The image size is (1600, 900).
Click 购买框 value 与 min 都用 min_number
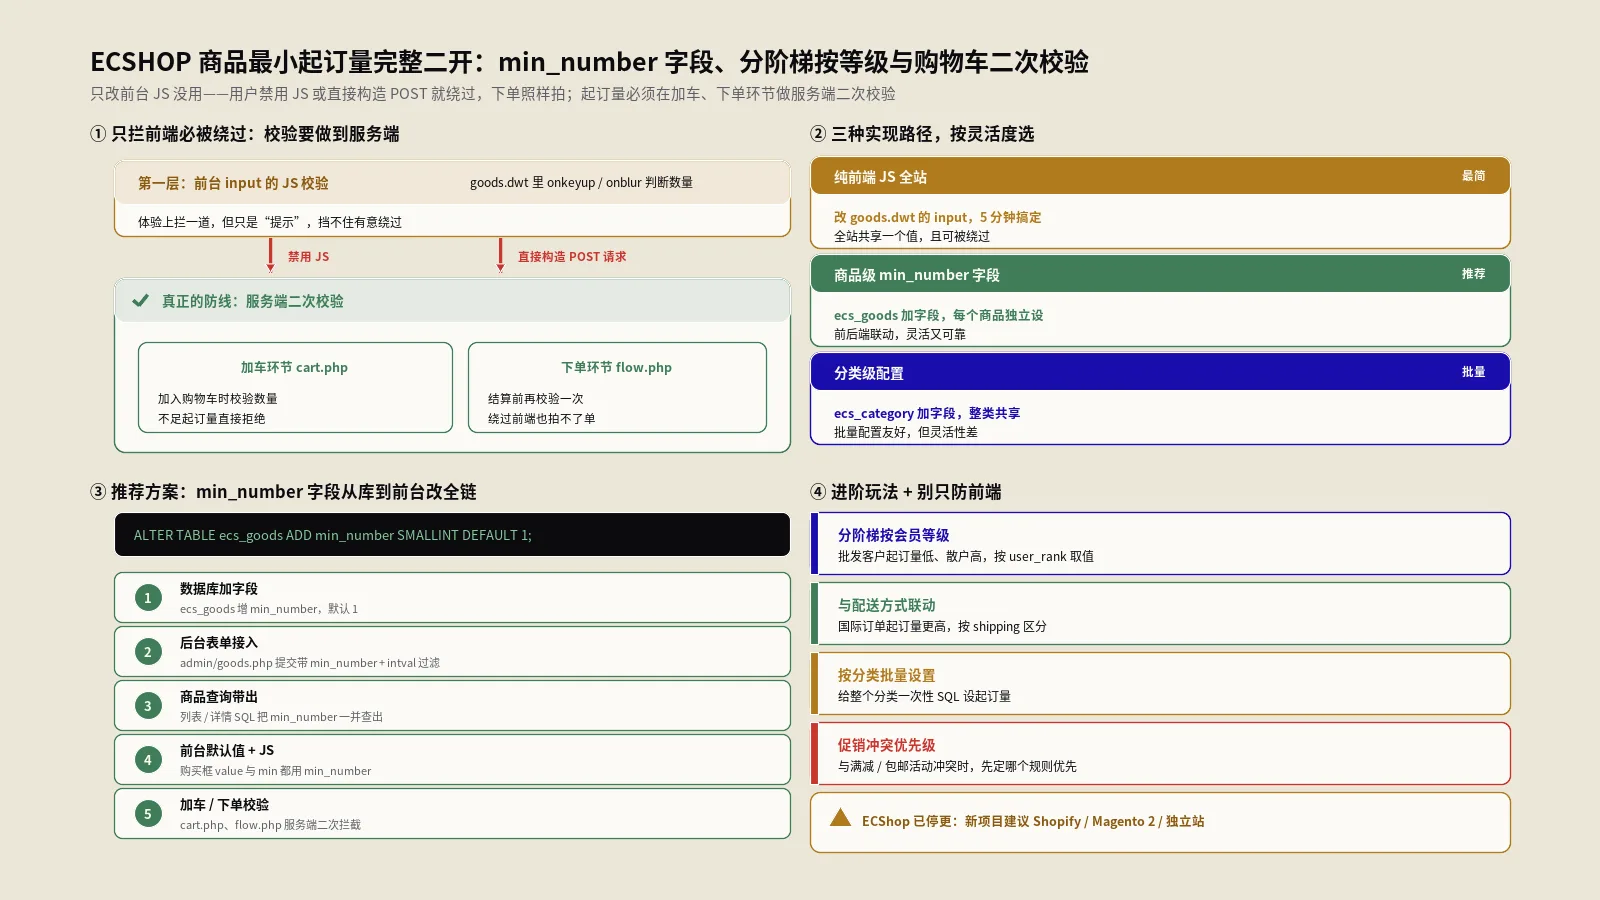coord(275,771)
